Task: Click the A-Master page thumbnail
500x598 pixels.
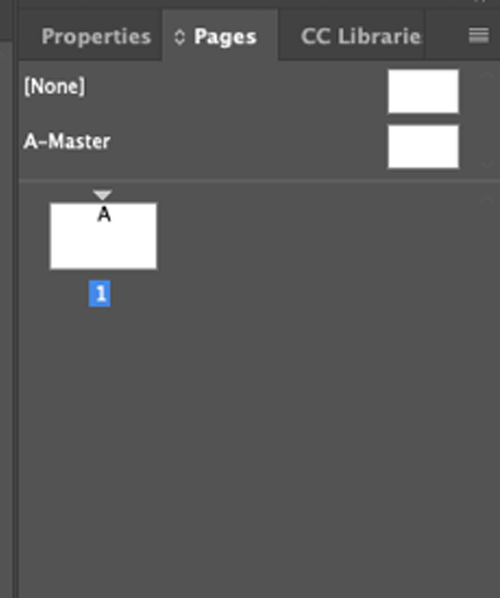Action: point(423,147)
